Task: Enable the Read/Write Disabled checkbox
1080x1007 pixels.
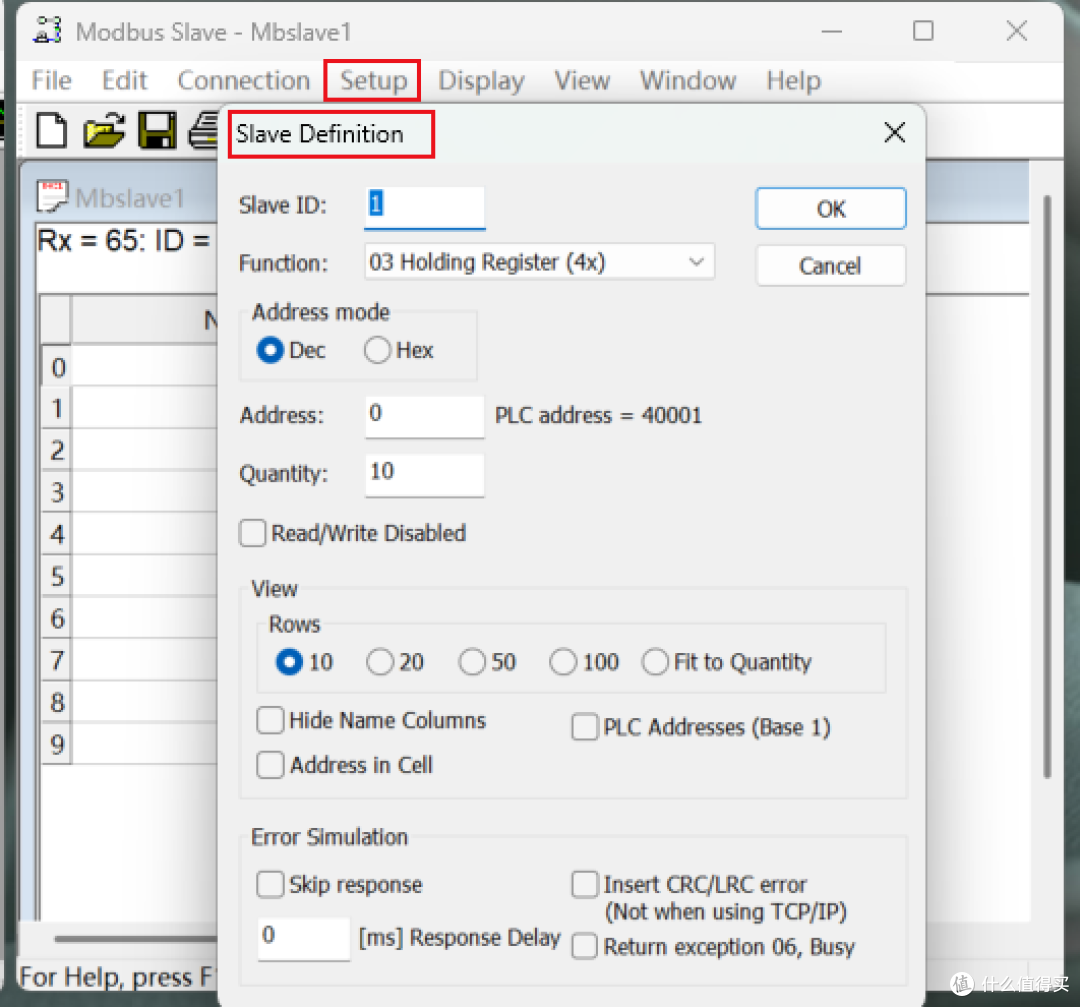Action: pyautogui.click(x=252, y=534)
